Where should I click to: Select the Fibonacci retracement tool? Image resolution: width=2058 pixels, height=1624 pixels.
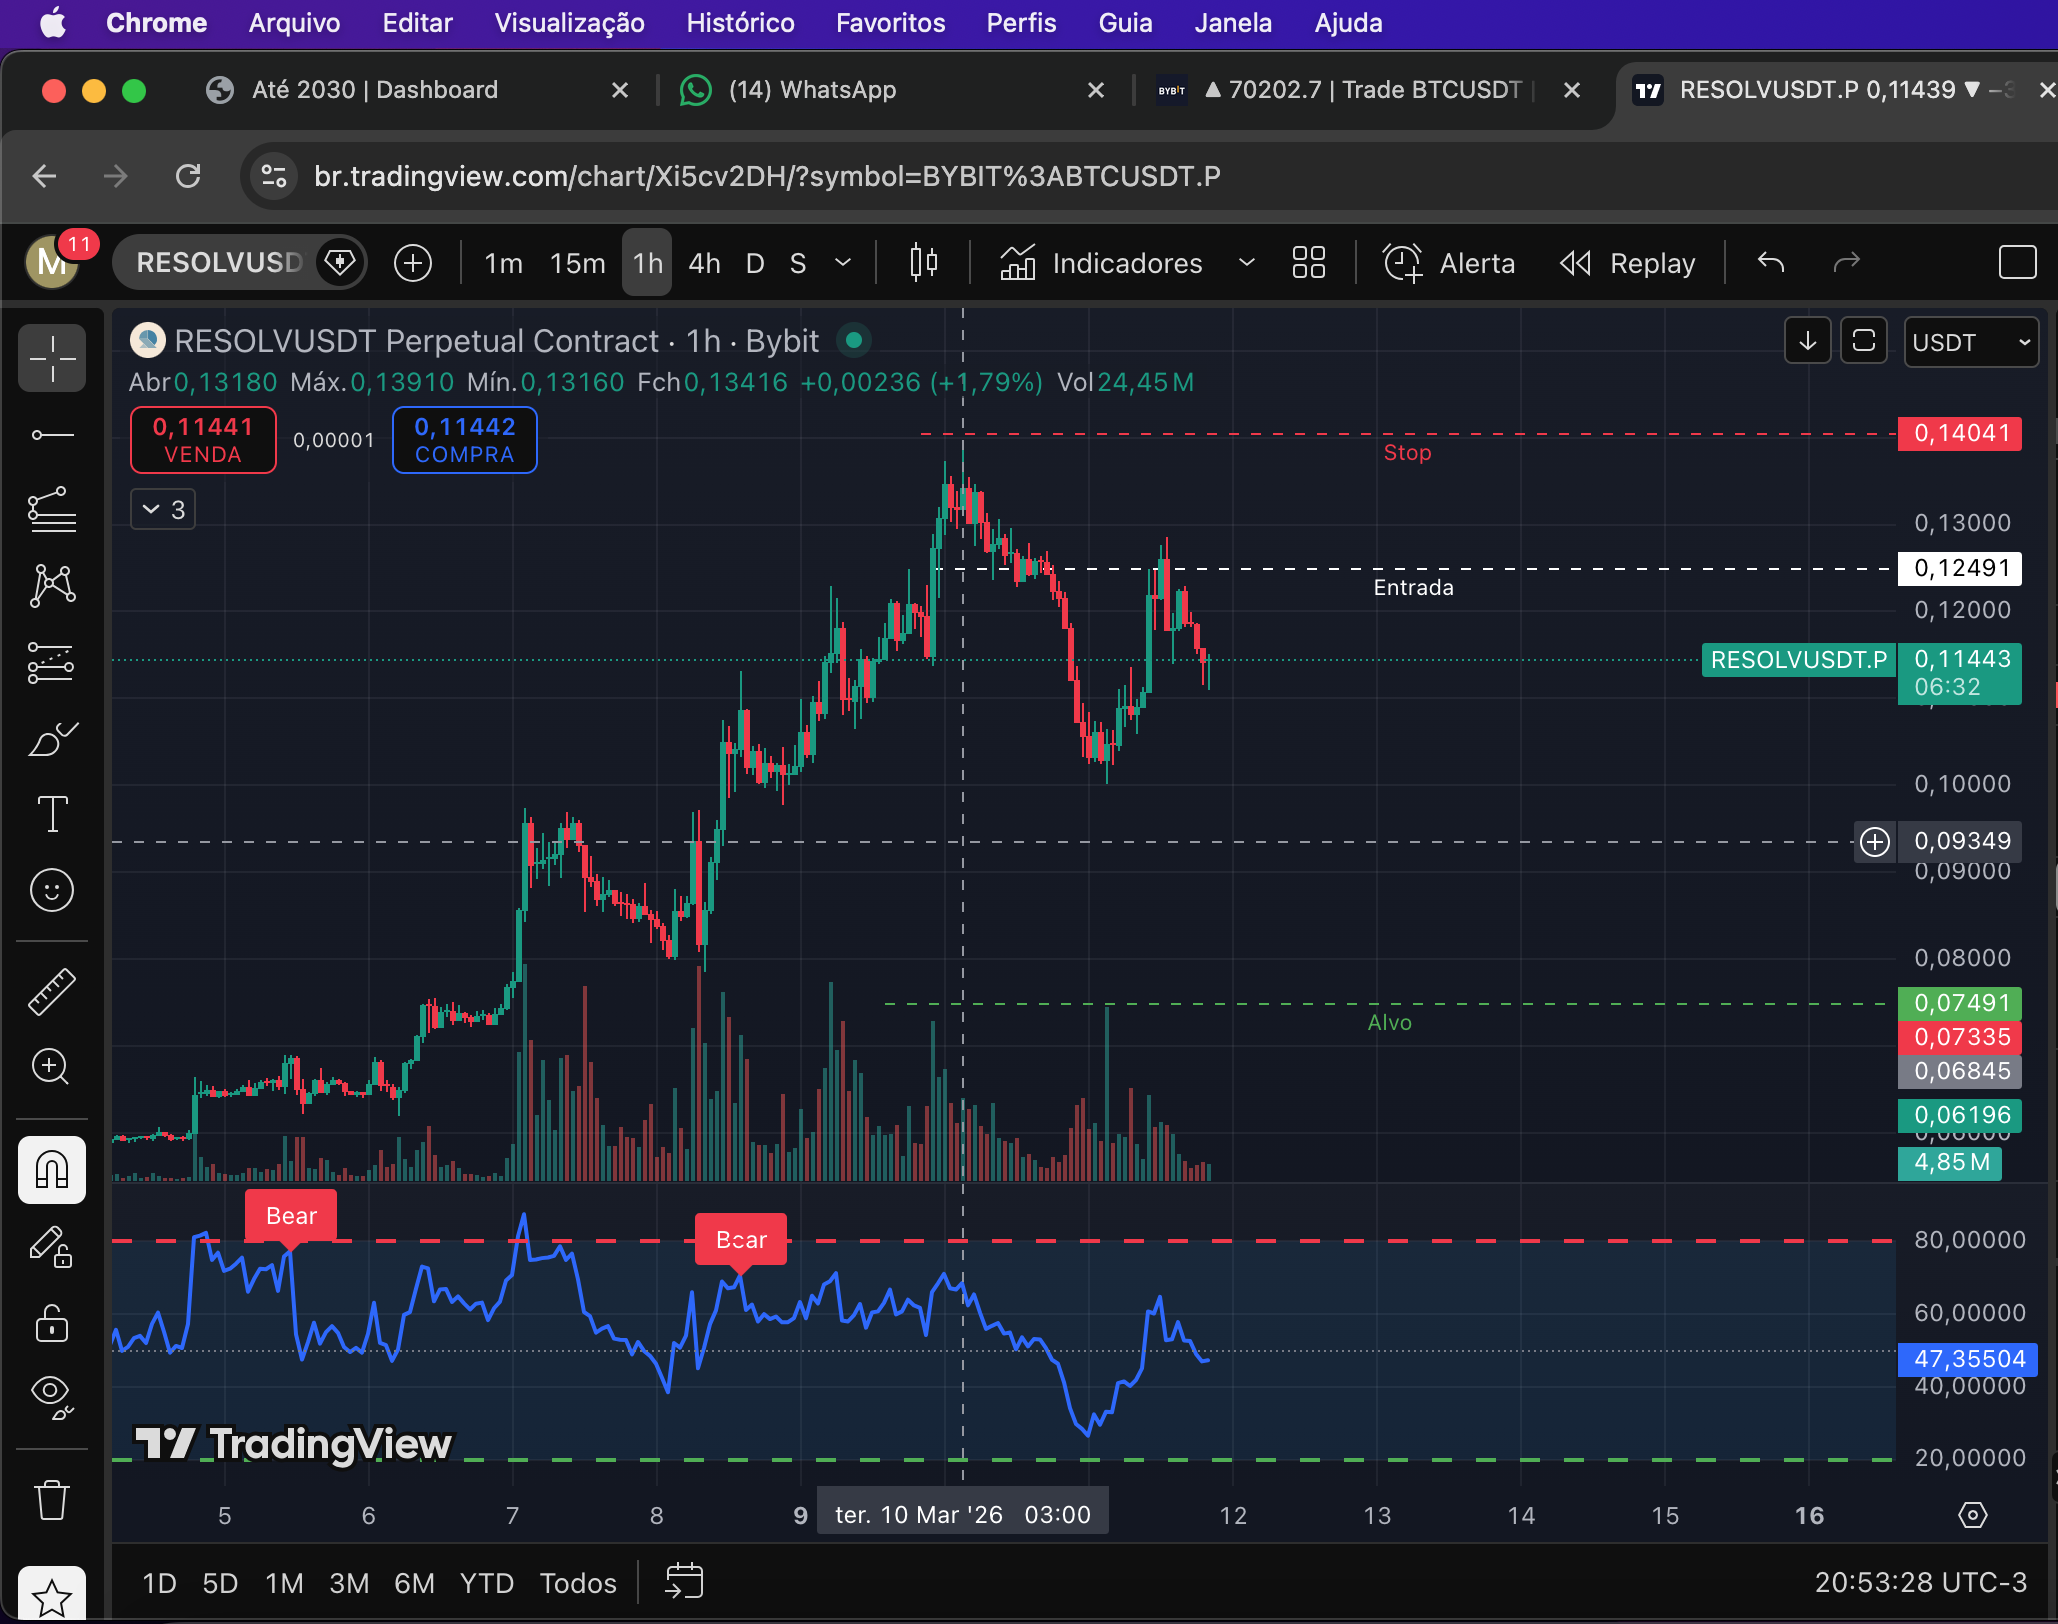click(52, 510)
